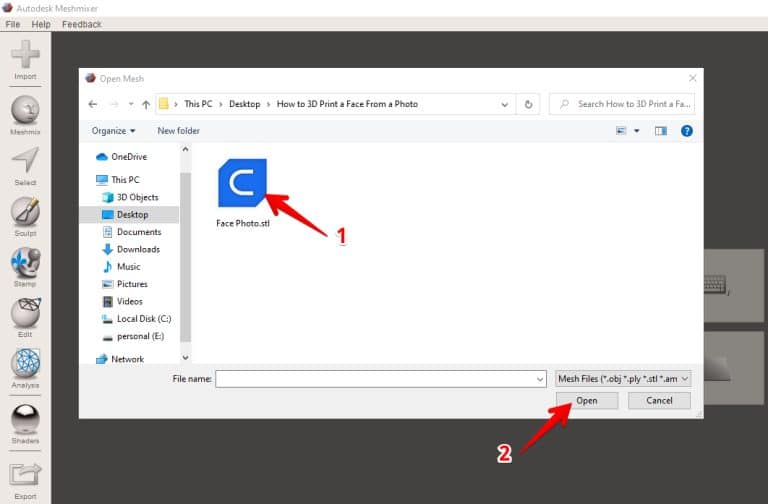Image resolution: width=768 pixels, height=504 pixels.
Task: Open the Meshmix tool
Action: click(25, 109)
